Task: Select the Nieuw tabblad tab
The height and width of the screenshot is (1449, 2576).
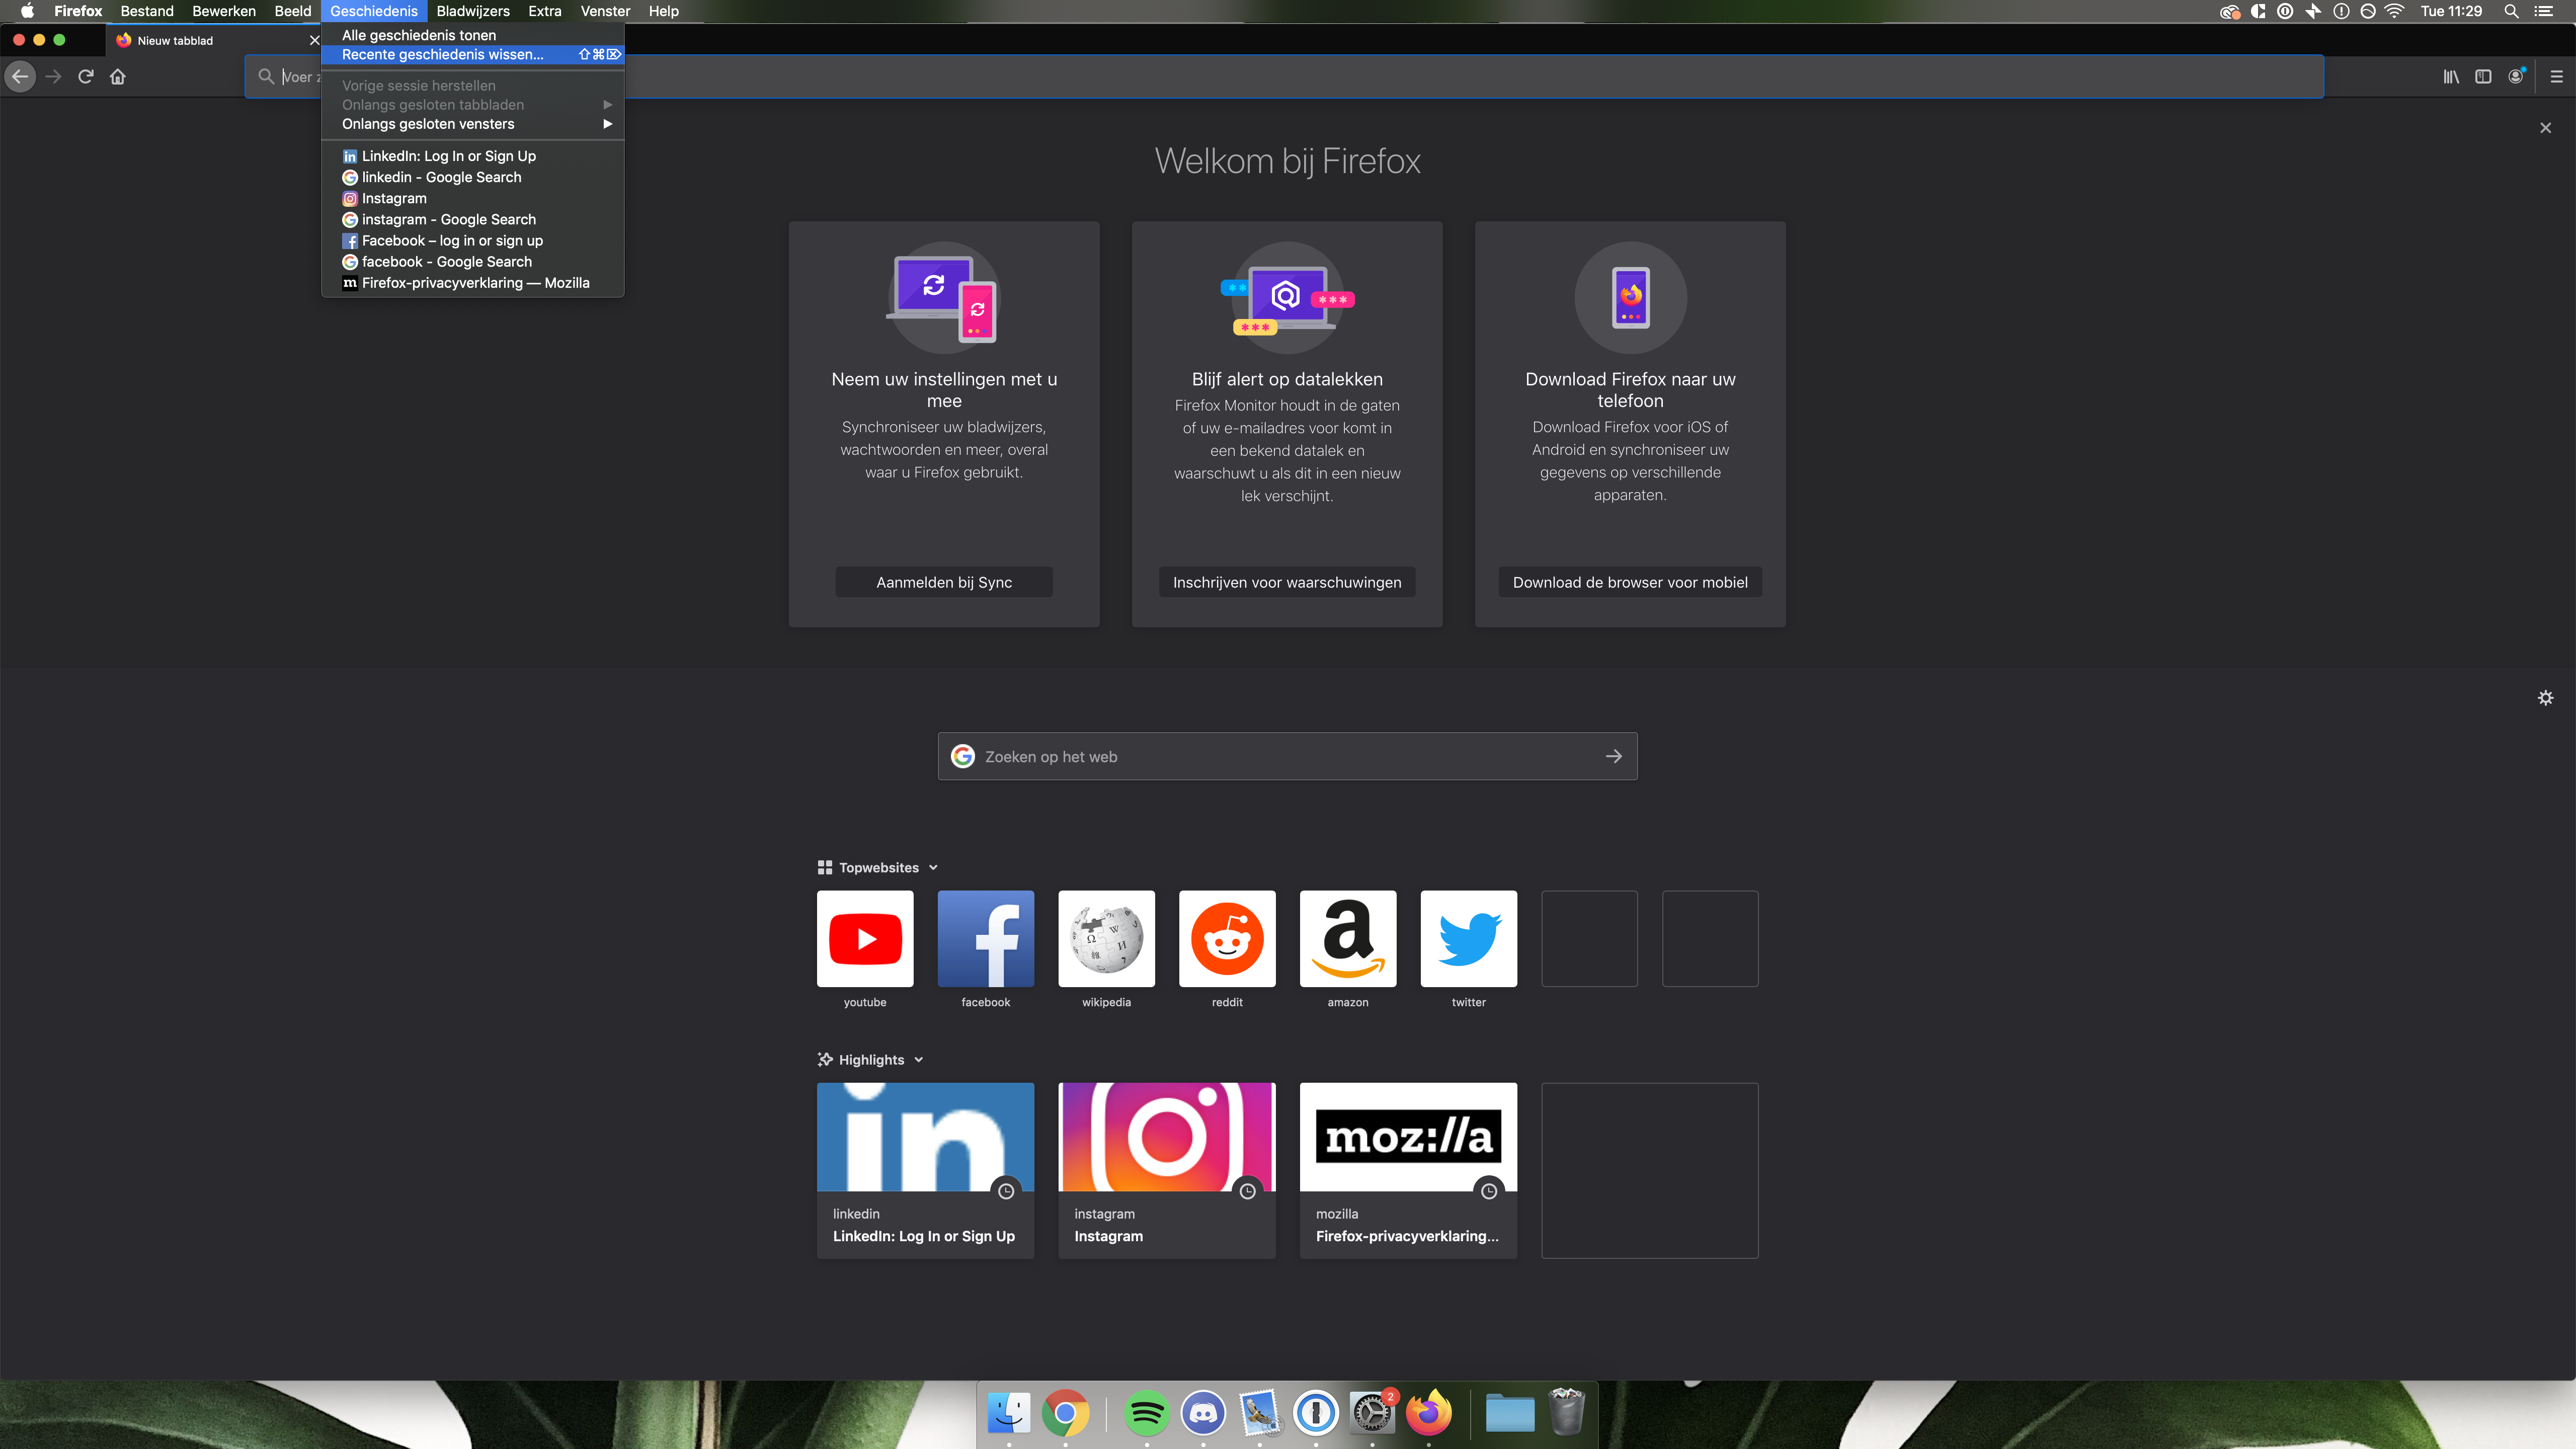Action: [213, 40]
